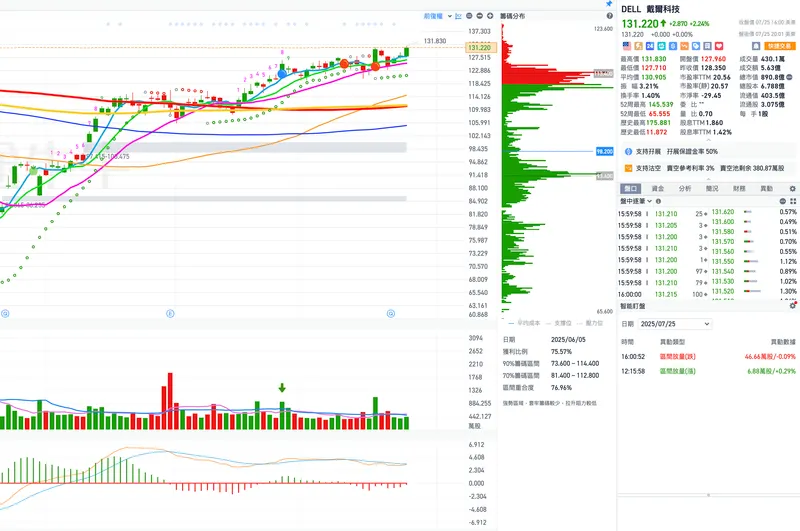The image size is (800, 531).
Task: Click the blue tag icon in the stock header
Action: point(696,46)
